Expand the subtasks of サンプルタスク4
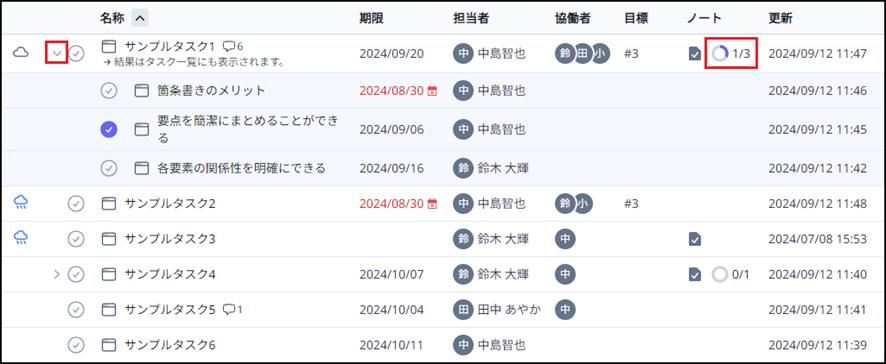This screenshot has height=364, width=886. [56, 275]
